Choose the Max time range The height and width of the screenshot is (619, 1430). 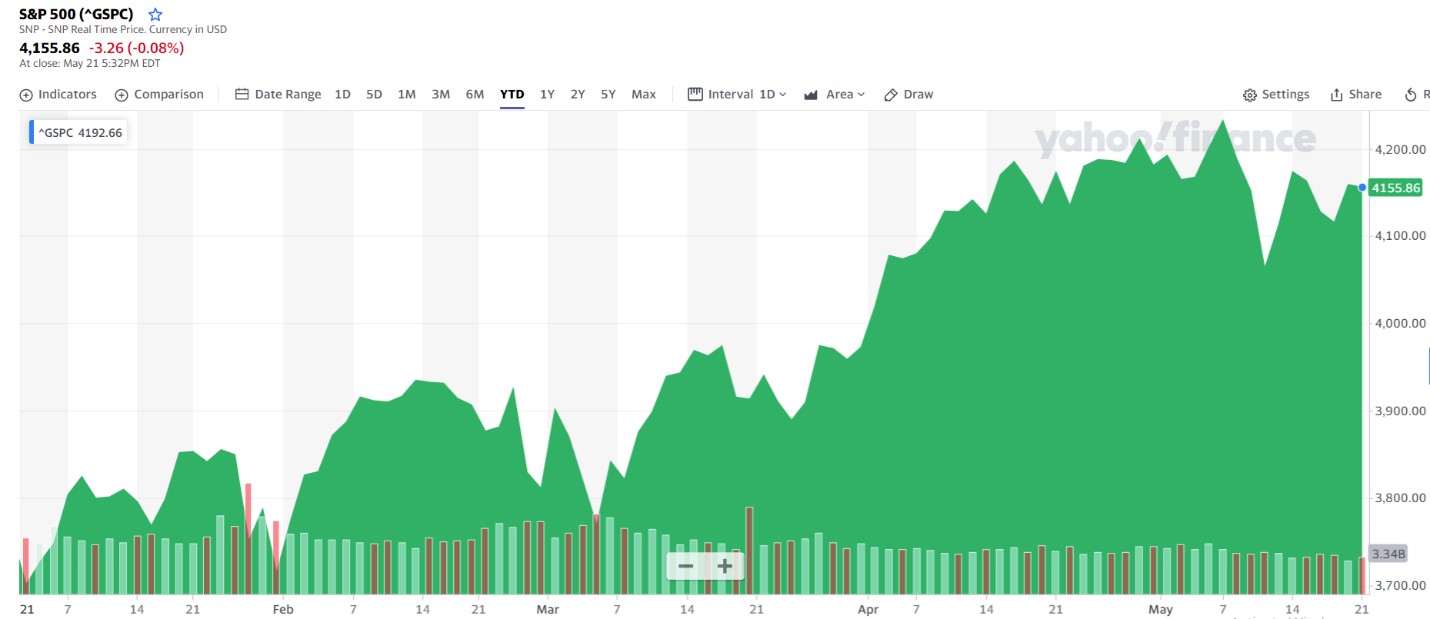(x=644, y=94)
